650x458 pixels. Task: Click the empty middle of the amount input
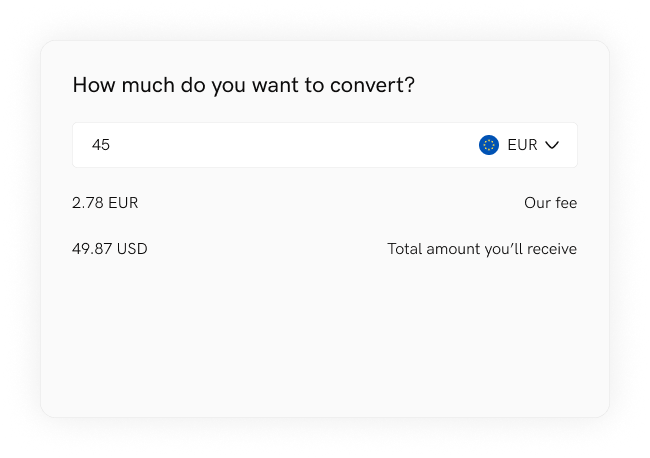coord(290,145)
